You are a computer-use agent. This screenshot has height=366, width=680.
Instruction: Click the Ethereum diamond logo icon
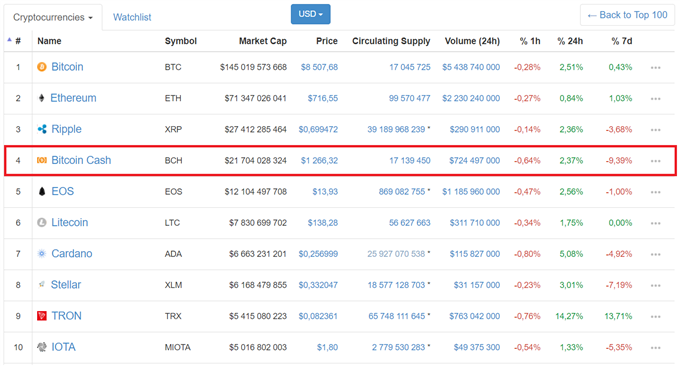pos(42,98)
